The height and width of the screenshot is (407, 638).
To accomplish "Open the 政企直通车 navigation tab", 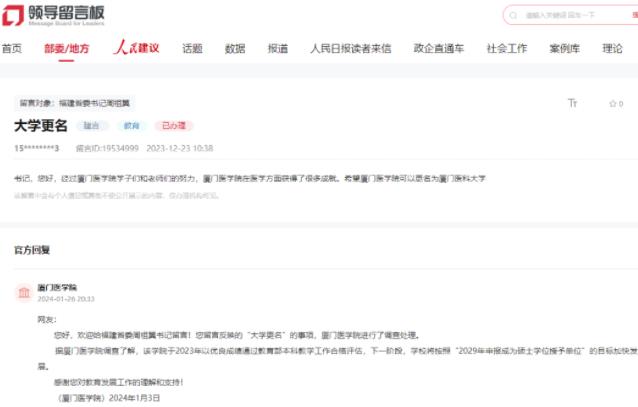I will pos(439,49).
